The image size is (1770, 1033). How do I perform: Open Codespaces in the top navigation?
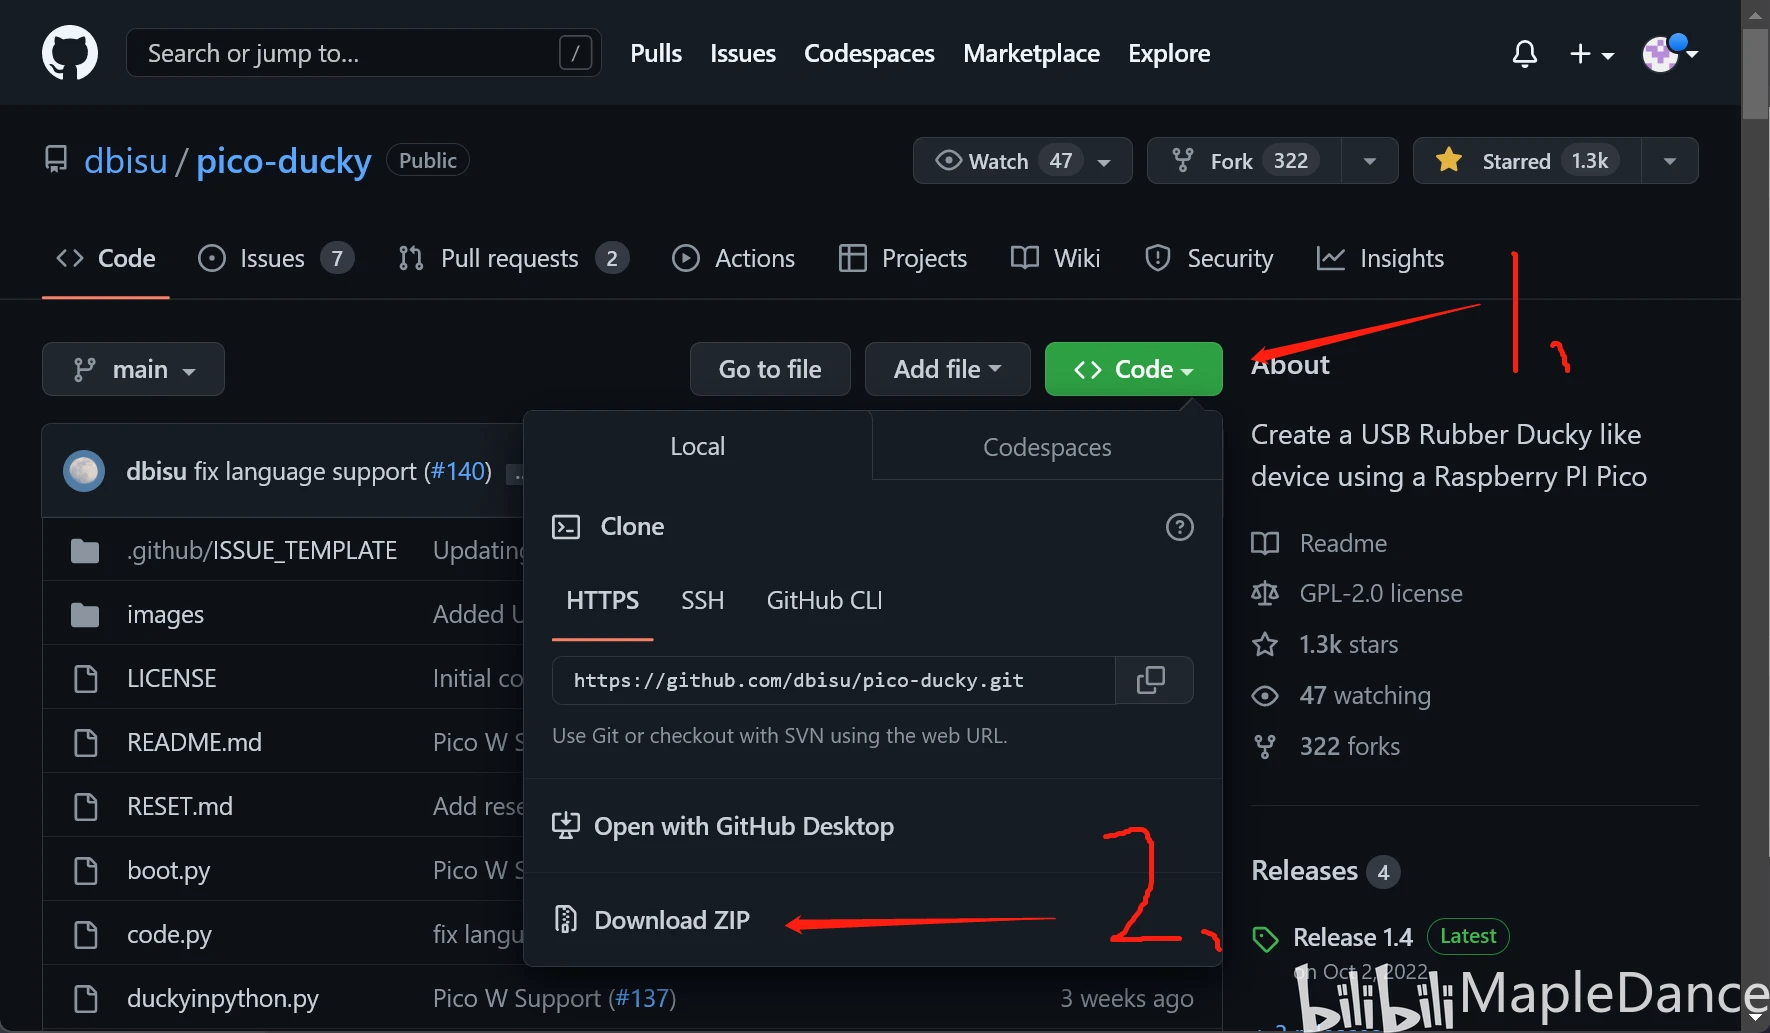869,53
